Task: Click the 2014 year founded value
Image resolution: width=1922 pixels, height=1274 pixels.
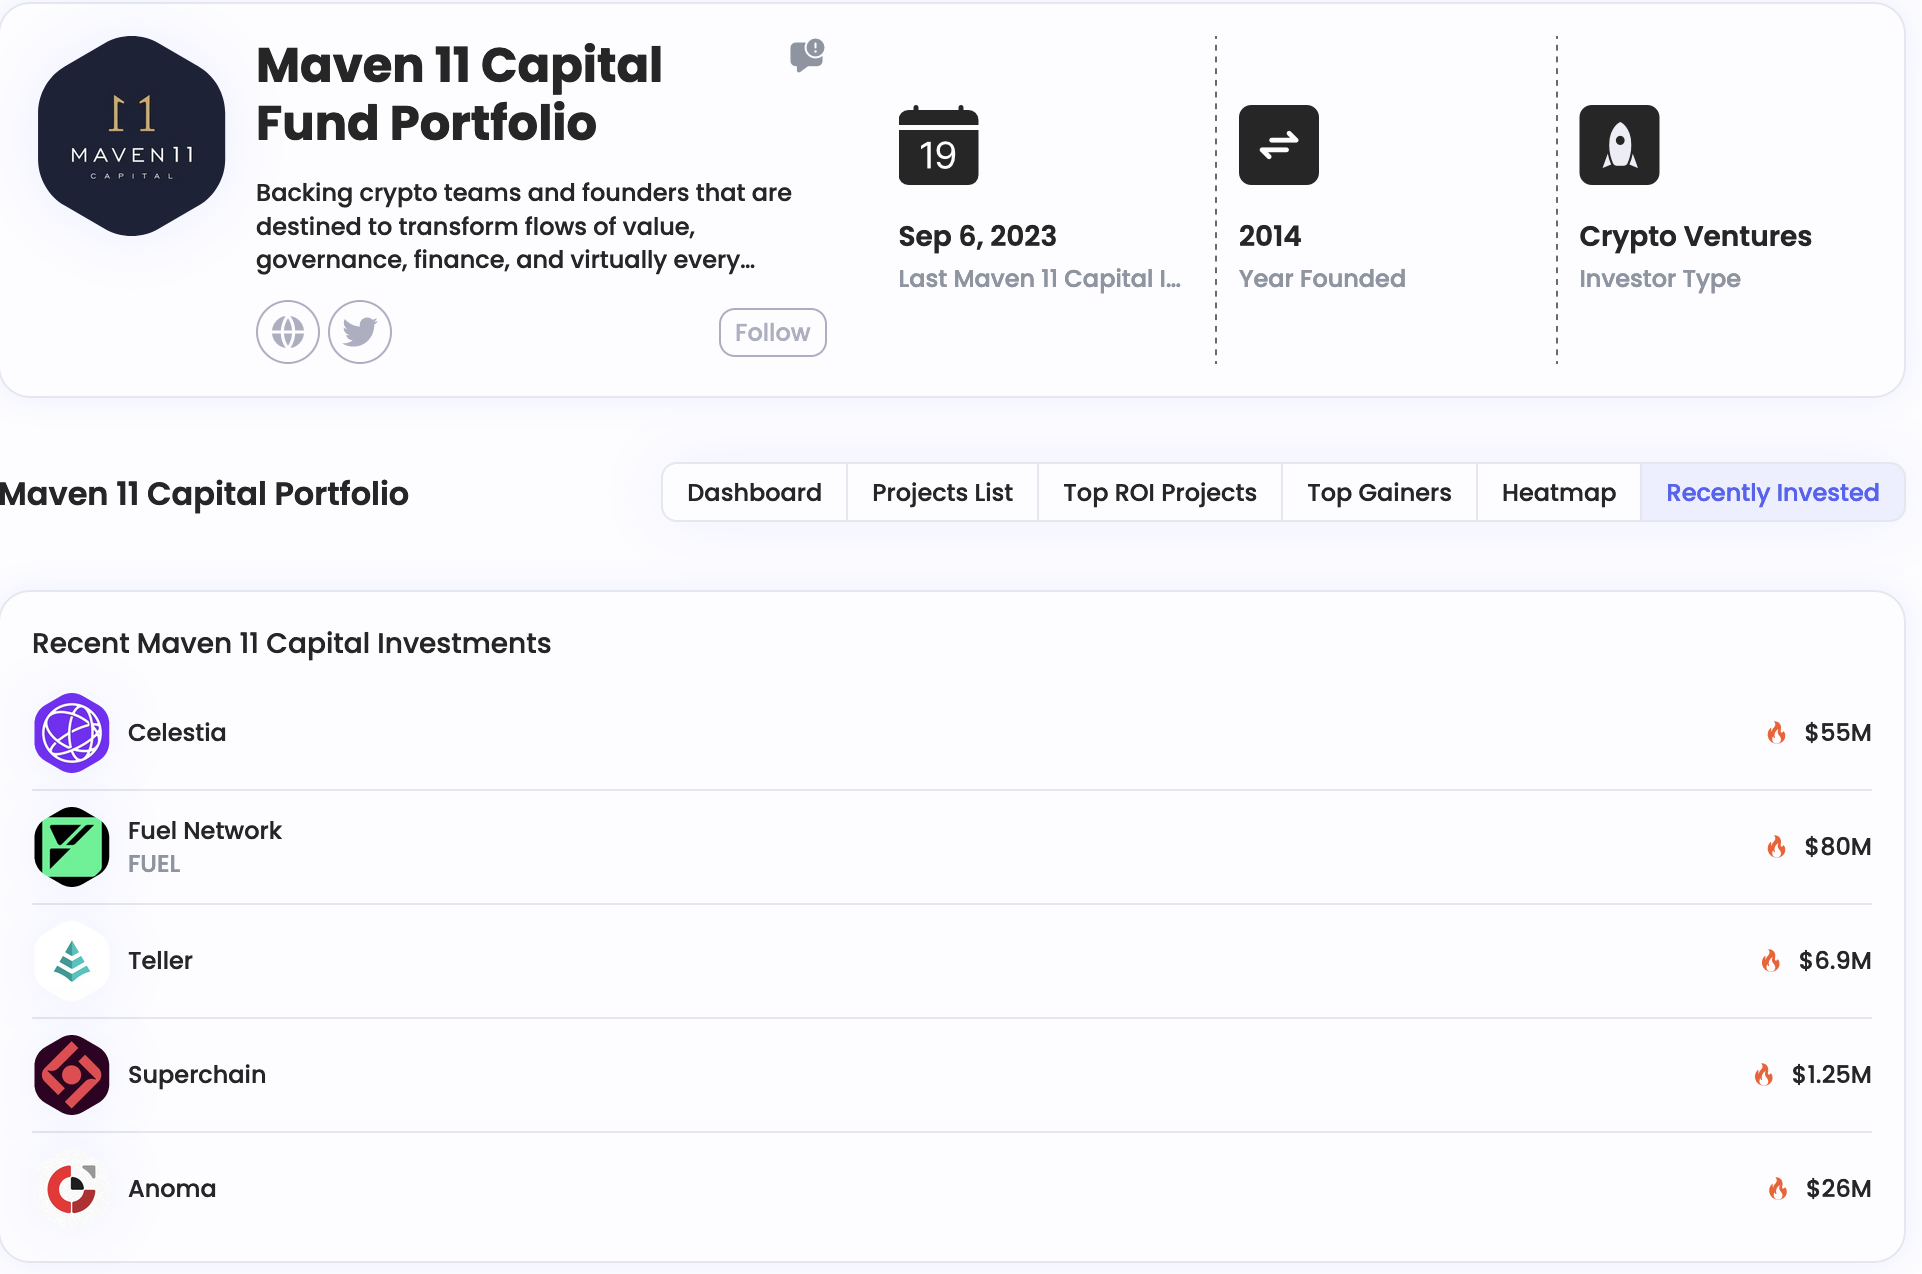Action: click(1270, 236)
